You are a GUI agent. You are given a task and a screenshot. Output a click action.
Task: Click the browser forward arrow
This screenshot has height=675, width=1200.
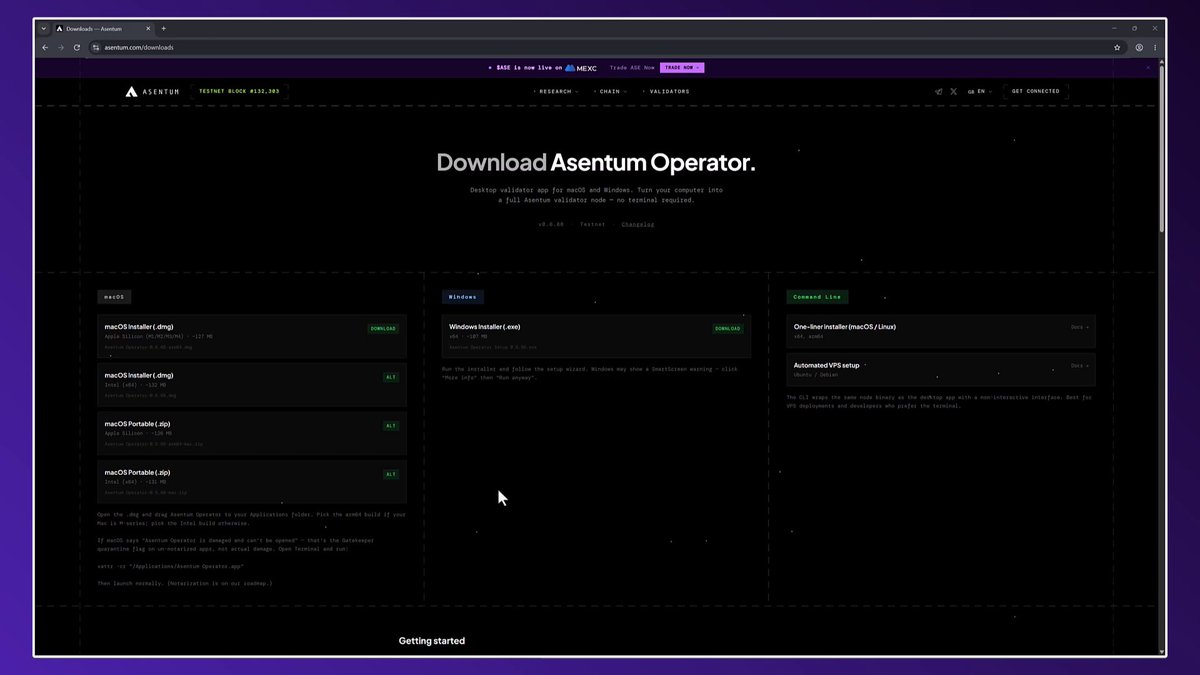[x=61, y=47]
